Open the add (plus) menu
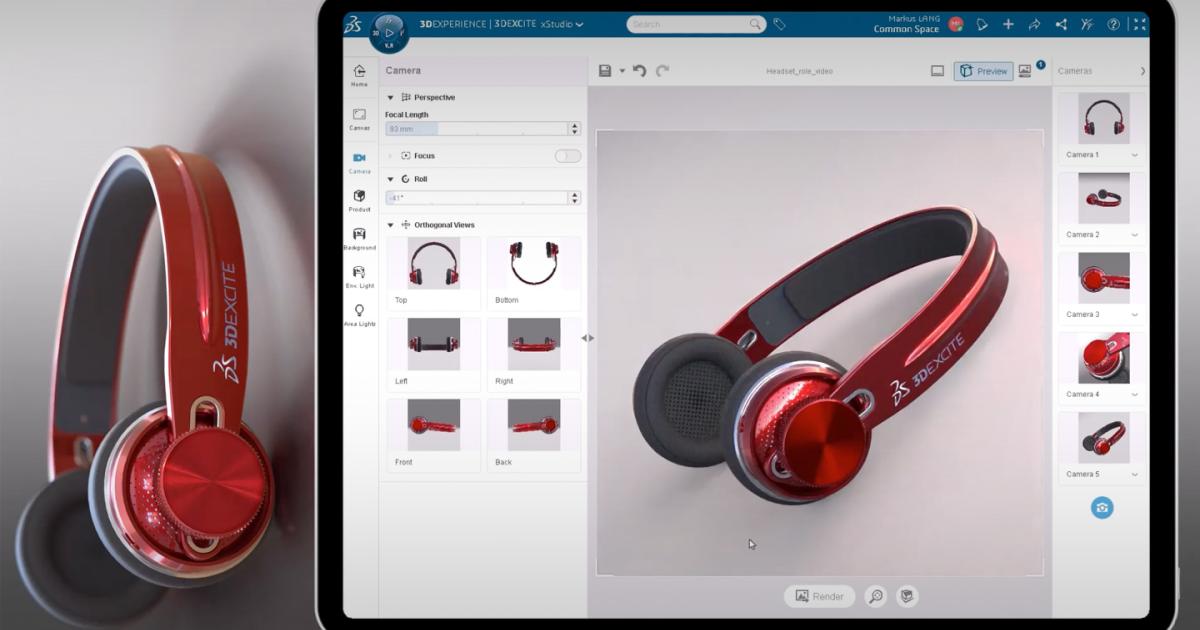This screenshot has height=630, width=1200. coord(1008,24)
